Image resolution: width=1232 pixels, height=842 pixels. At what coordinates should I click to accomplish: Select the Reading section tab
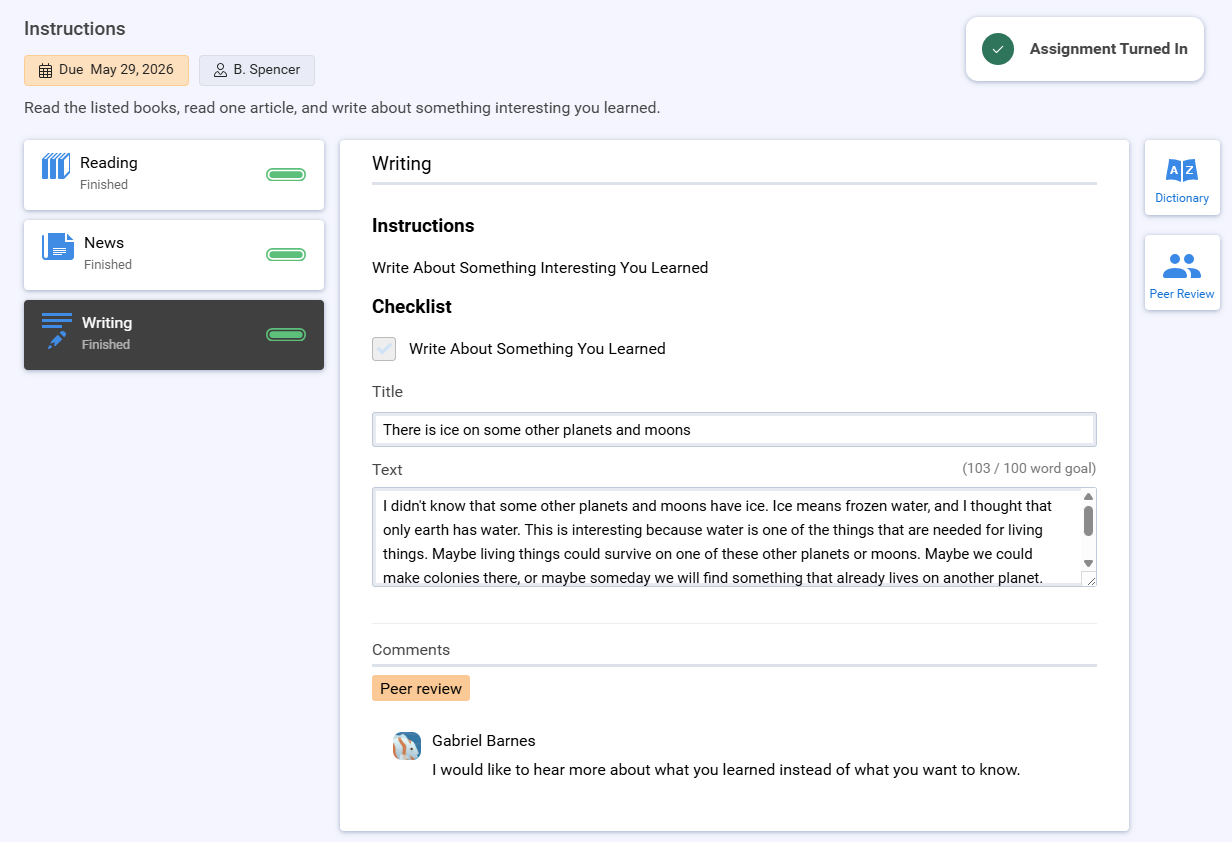pyautogui.click(x=174, y=175)
